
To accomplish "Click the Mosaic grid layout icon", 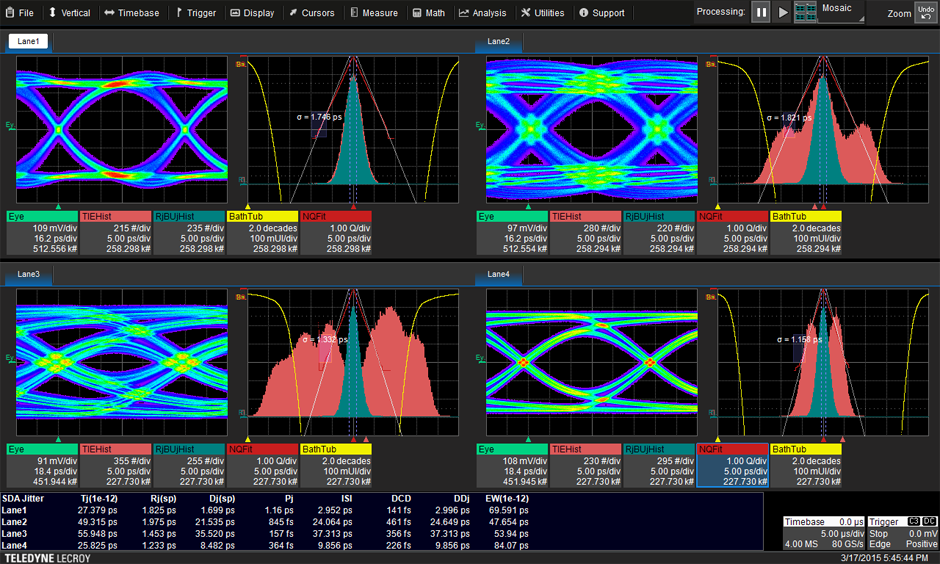I will 805,12.
